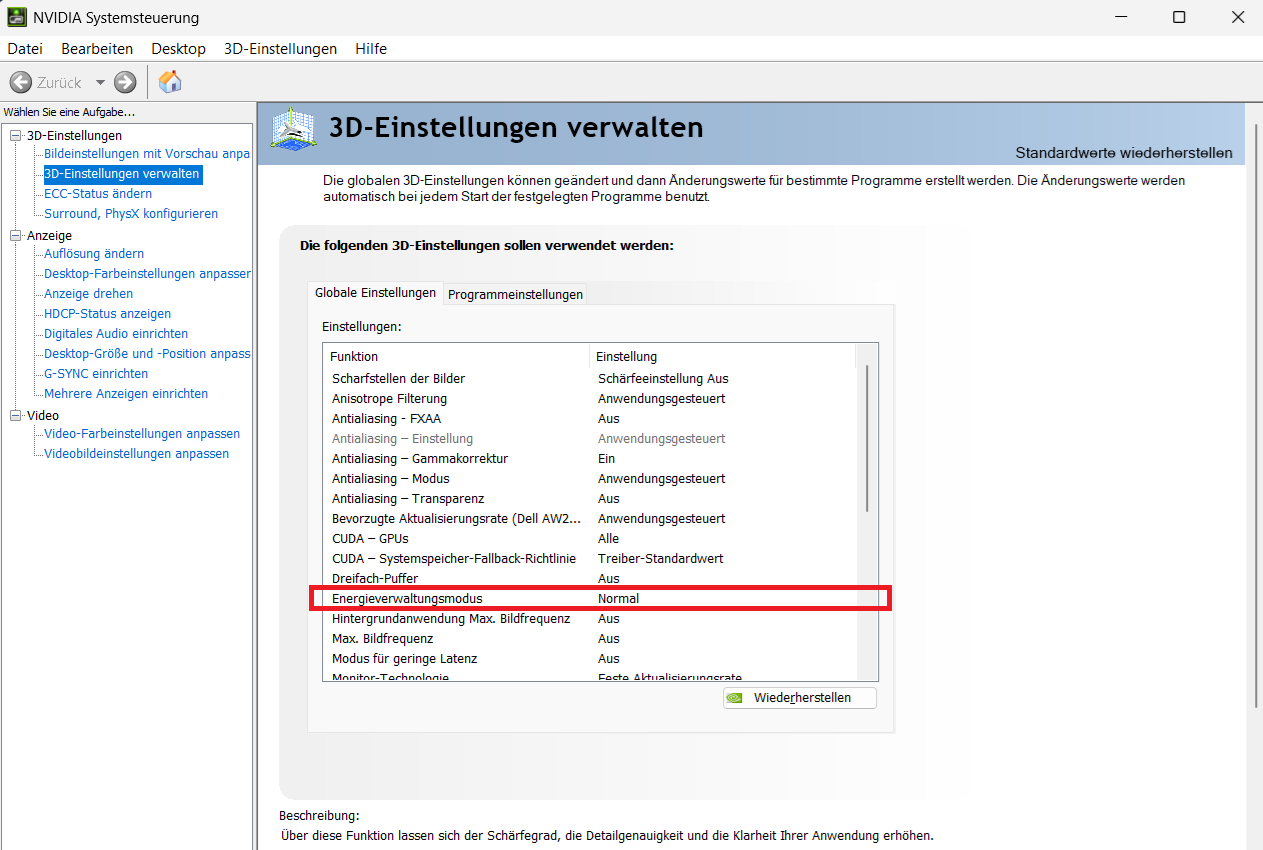
Task: Click the Einstellung column header
Action: pyautogui.click(x=723, y=356)
